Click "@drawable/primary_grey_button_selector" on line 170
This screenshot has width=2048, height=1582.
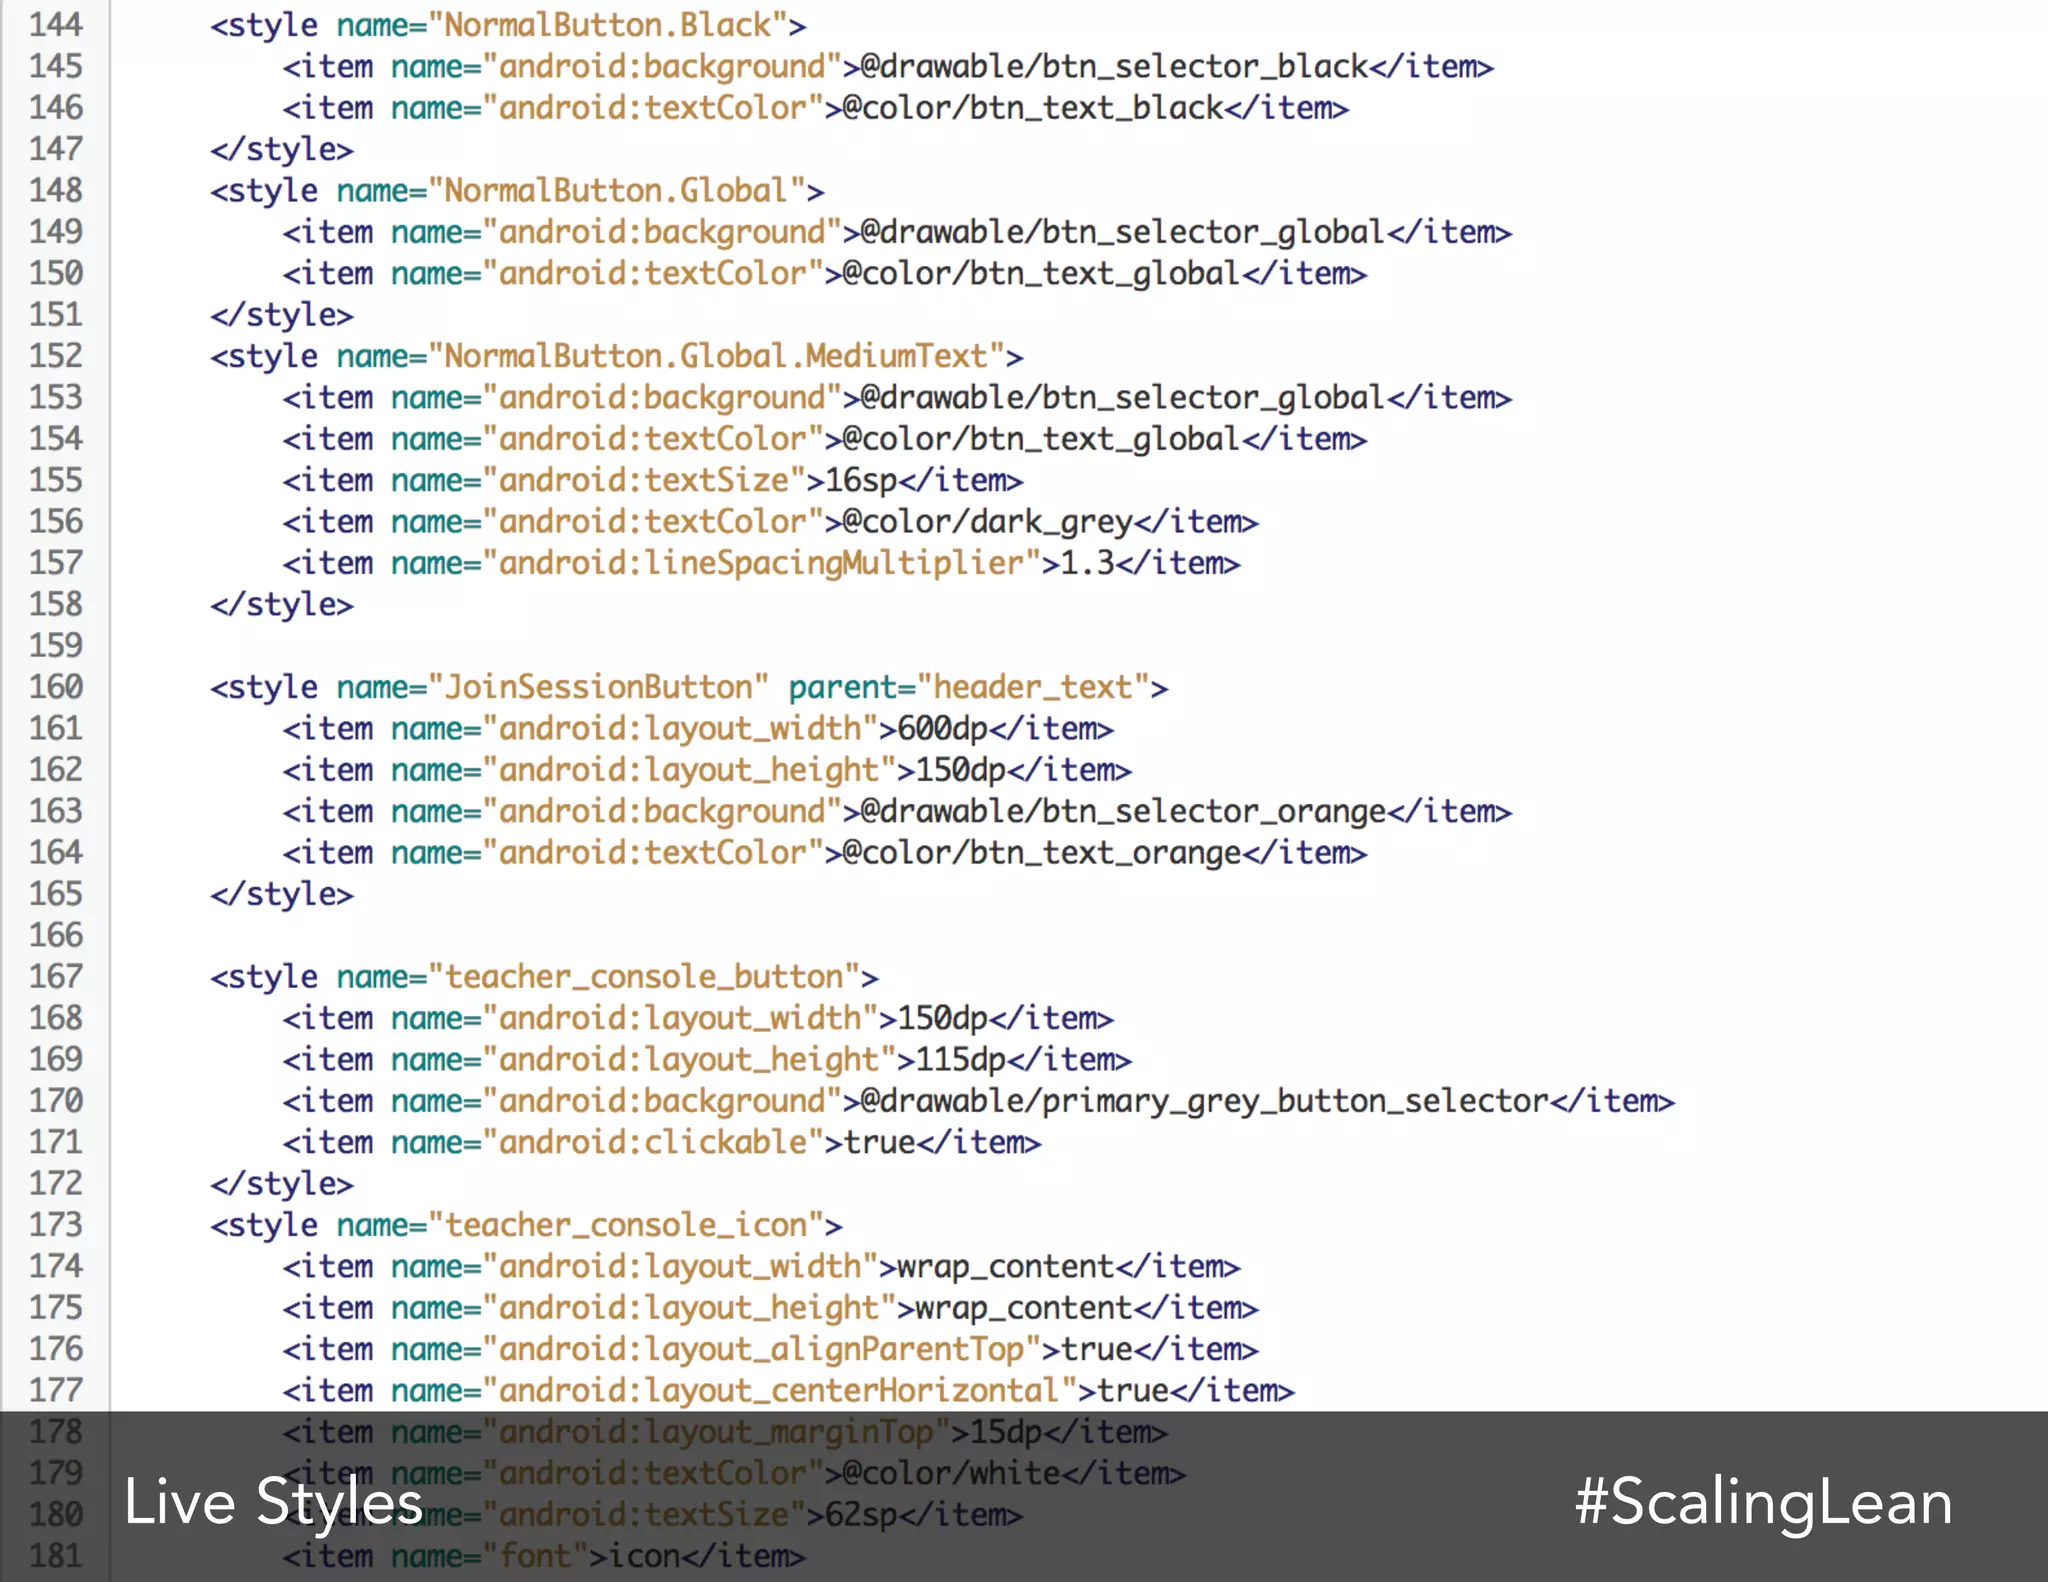pyautogui.click(x=1205, y=1101)
